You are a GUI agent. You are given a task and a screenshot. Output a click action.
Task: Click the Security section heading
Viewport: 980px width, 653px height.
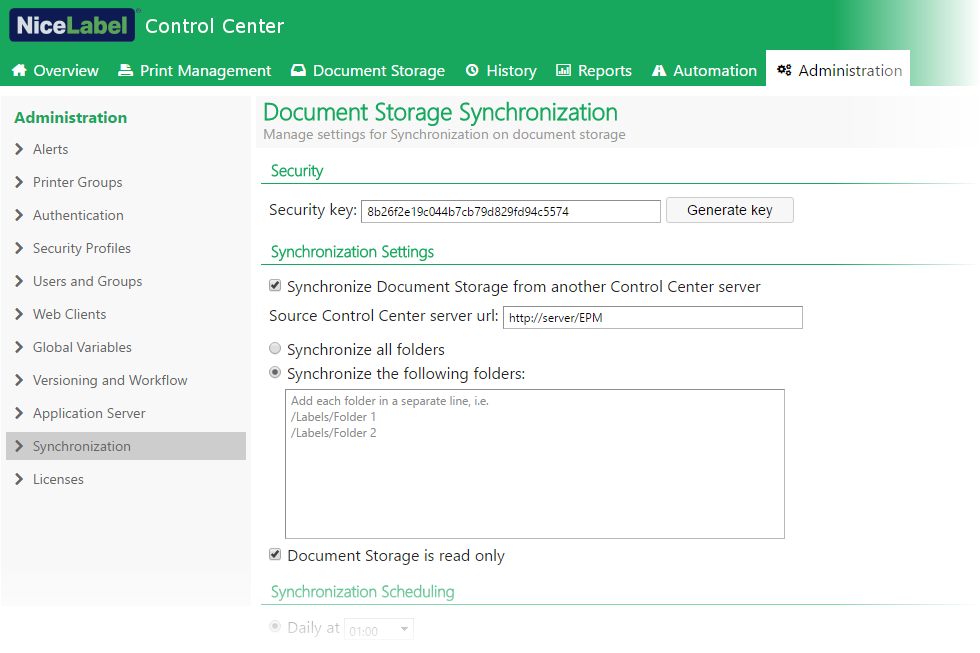click(x=297, y=171)
